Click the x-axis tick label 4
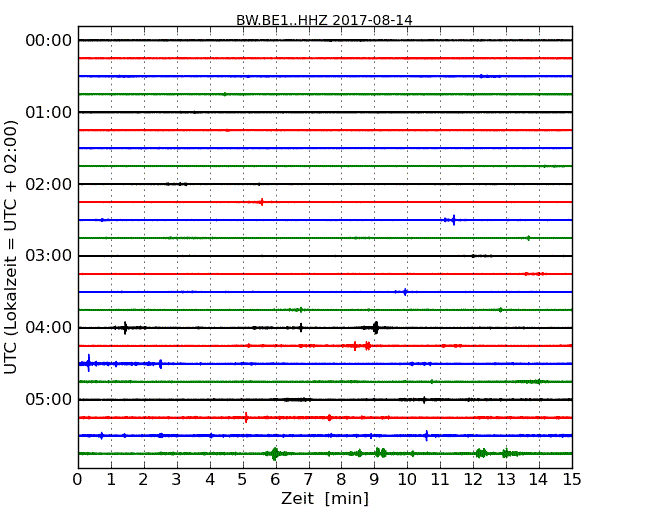650x520 pixels. pyautogui.click(x=210, y=480)
